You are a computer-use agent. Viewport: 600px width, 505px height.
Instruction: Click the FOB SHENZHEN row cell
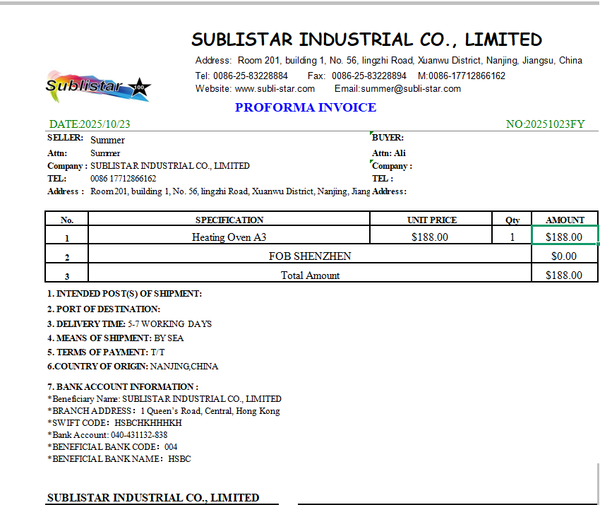(309, 256)
